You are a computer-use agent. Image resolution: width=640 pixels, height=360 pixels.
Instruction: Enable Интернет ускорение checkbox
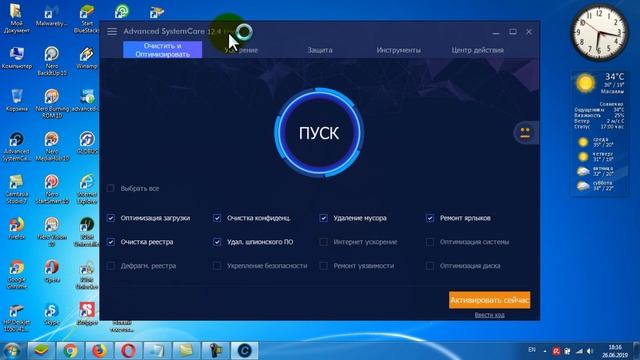pyautogui.click(x=323, y=242)
